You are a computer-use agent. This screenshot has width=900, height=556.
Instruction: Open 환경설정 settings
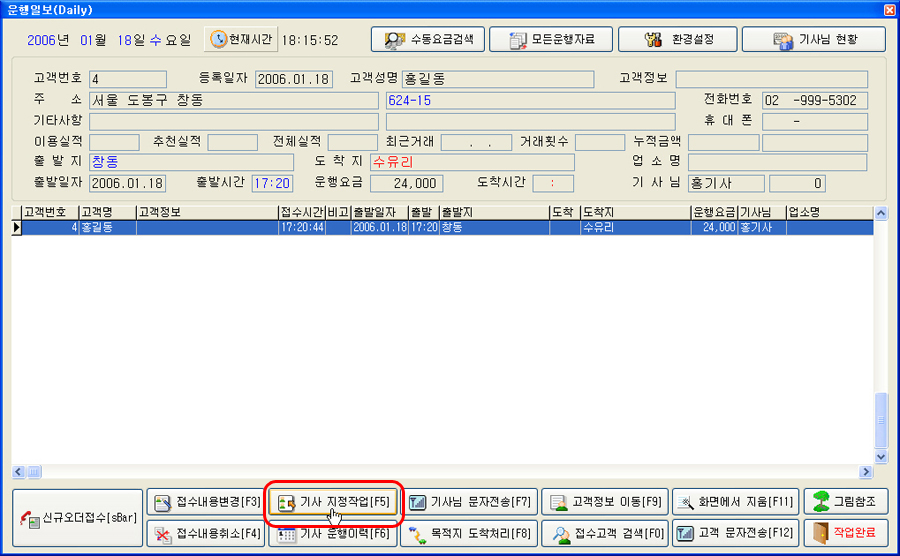677,39
